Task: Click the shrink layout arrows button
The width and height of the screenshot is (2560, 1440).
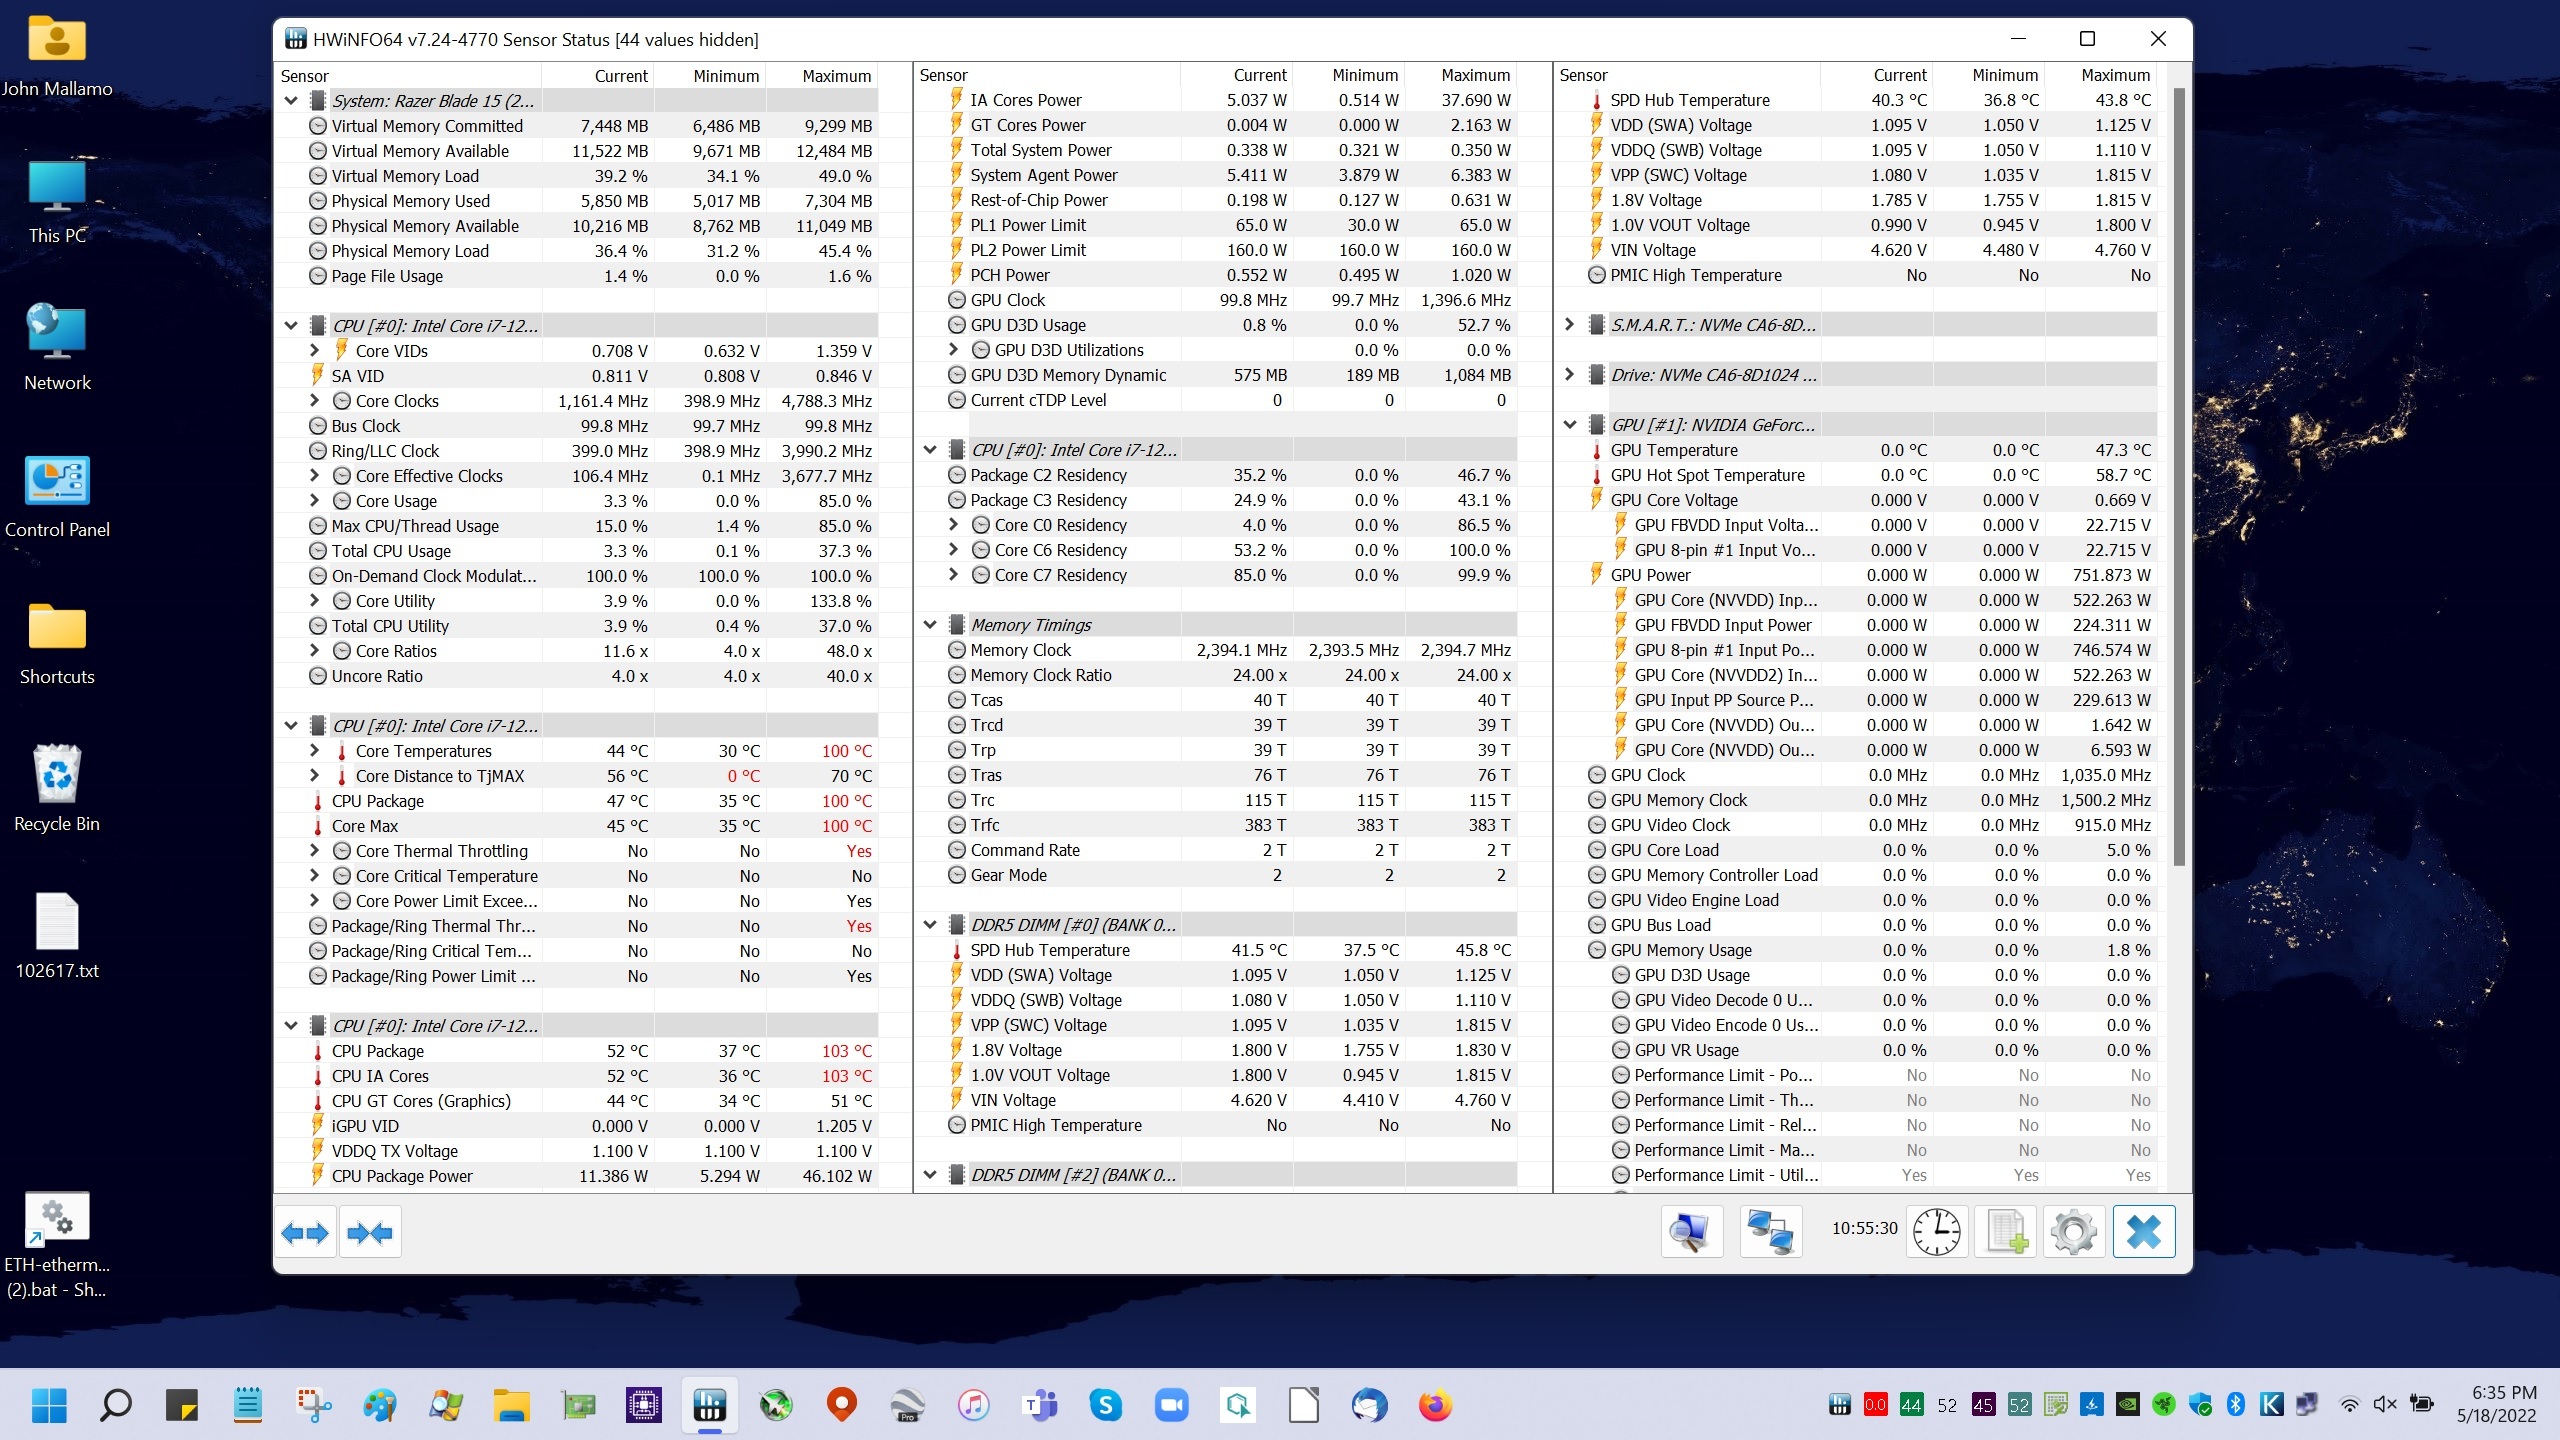Action: click(371, 1232)
